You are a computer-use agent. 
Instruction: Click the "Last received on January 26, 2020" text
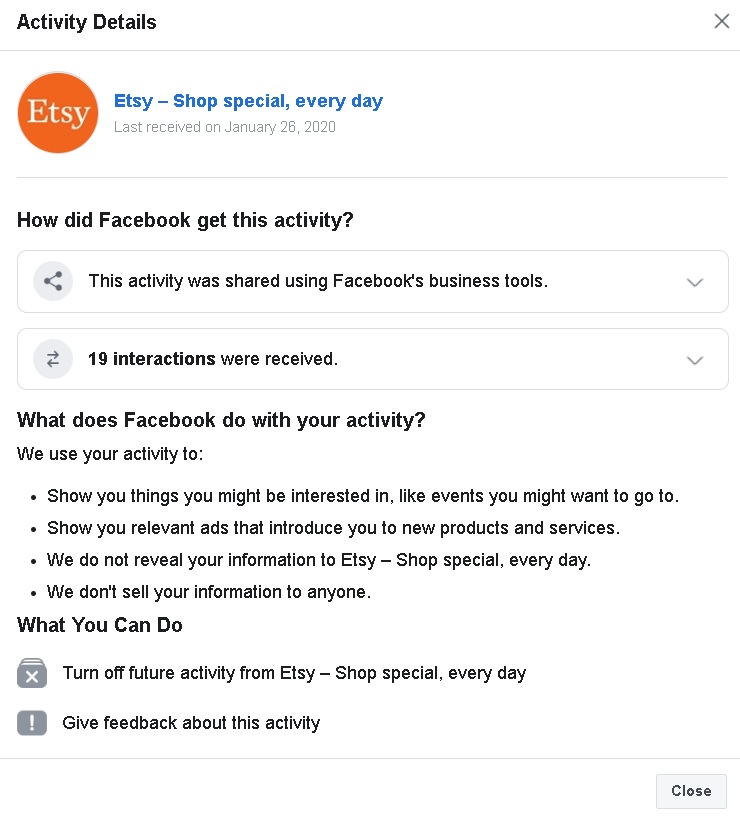click(225, 127)
